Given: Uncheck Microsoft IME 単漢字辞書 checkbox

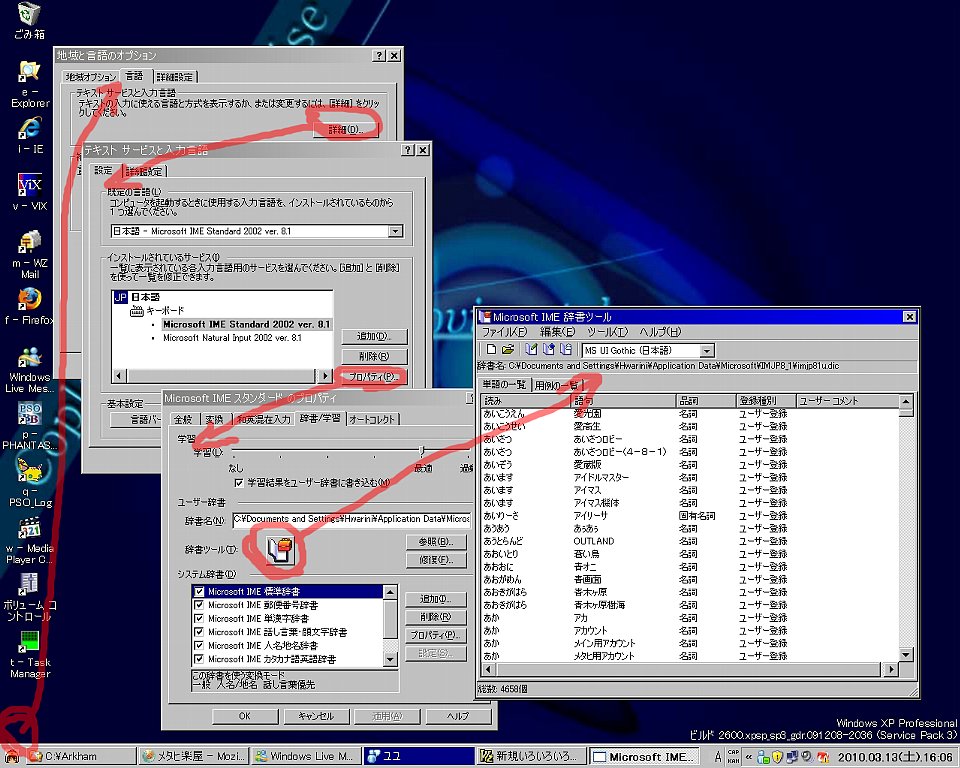Looking at the screenshot, I should pos(199,619).
